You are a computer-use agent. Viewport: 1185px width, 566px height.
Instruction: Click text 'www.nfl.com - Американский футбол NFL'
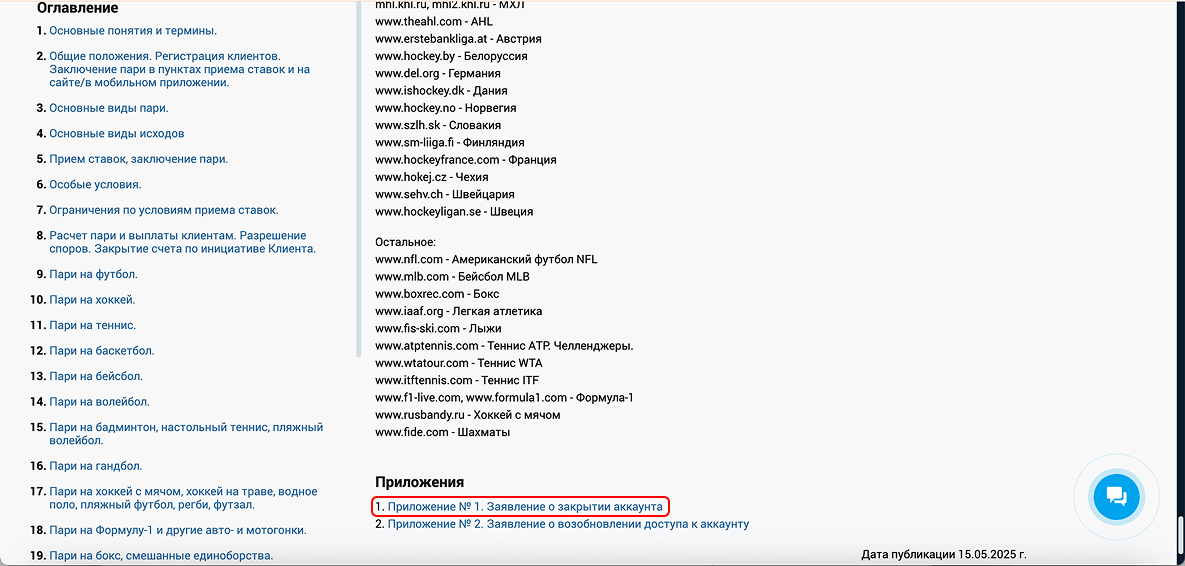tap(486, 260)
